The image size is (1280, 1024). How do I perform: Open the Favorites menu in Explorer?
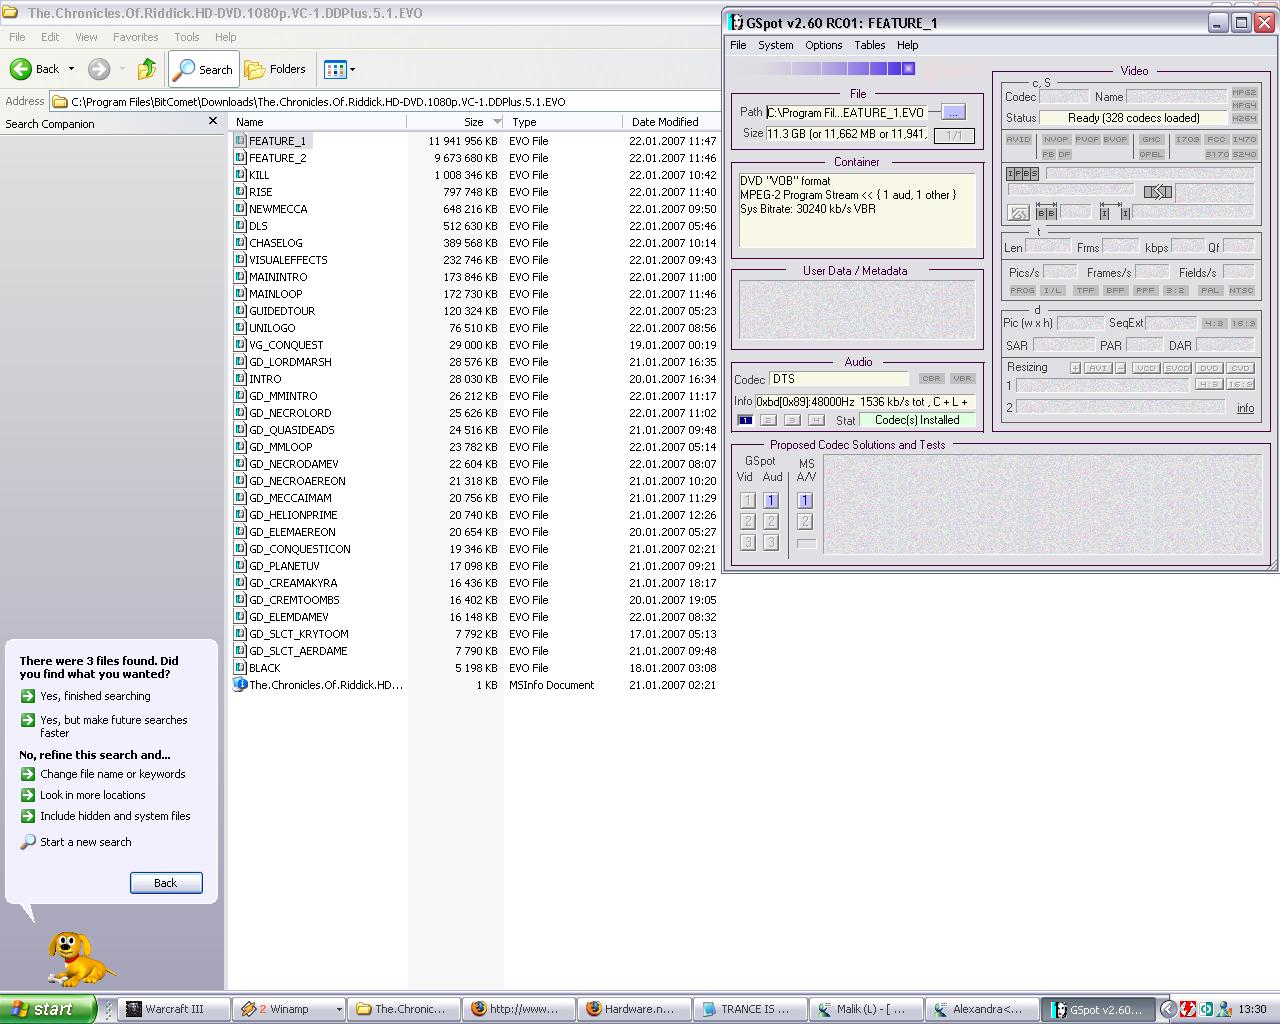(135, 37)
